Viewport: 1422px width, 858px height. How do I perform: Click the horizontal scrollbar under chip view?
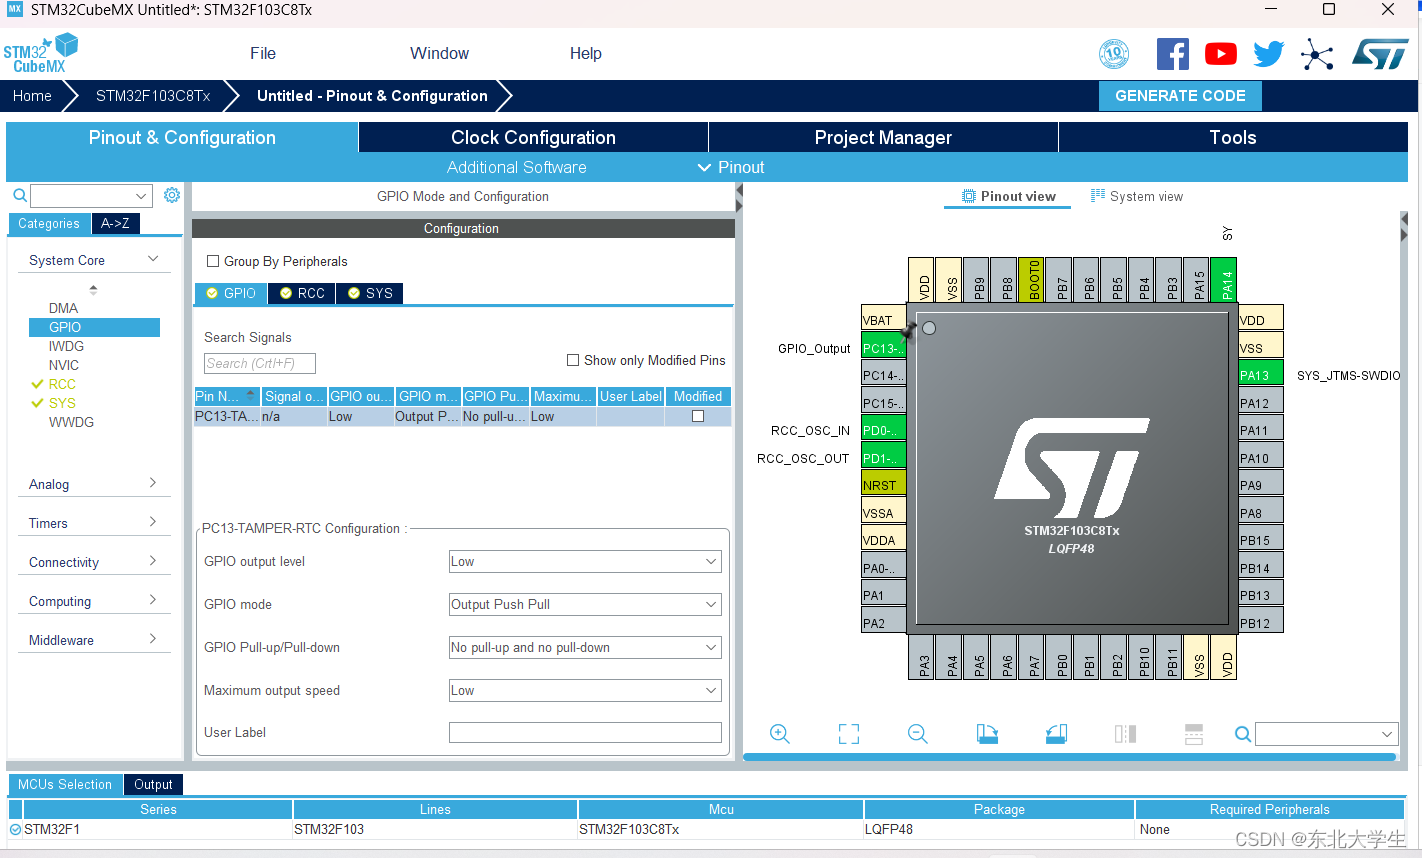[x=1070, y=757]
